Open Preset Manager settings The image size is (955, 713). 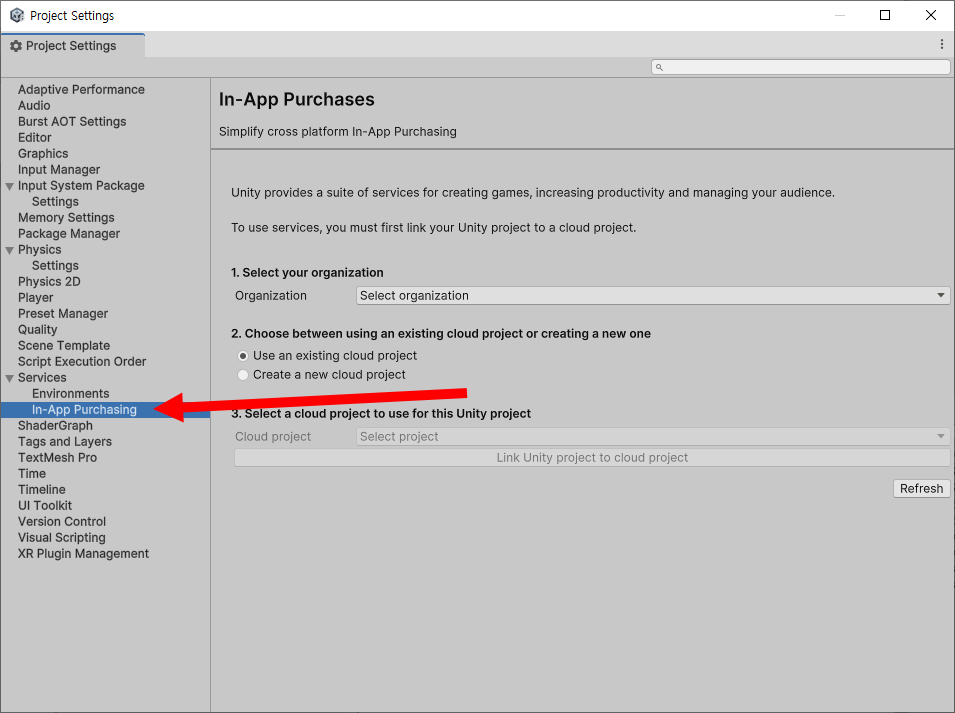tap(63, 314)
